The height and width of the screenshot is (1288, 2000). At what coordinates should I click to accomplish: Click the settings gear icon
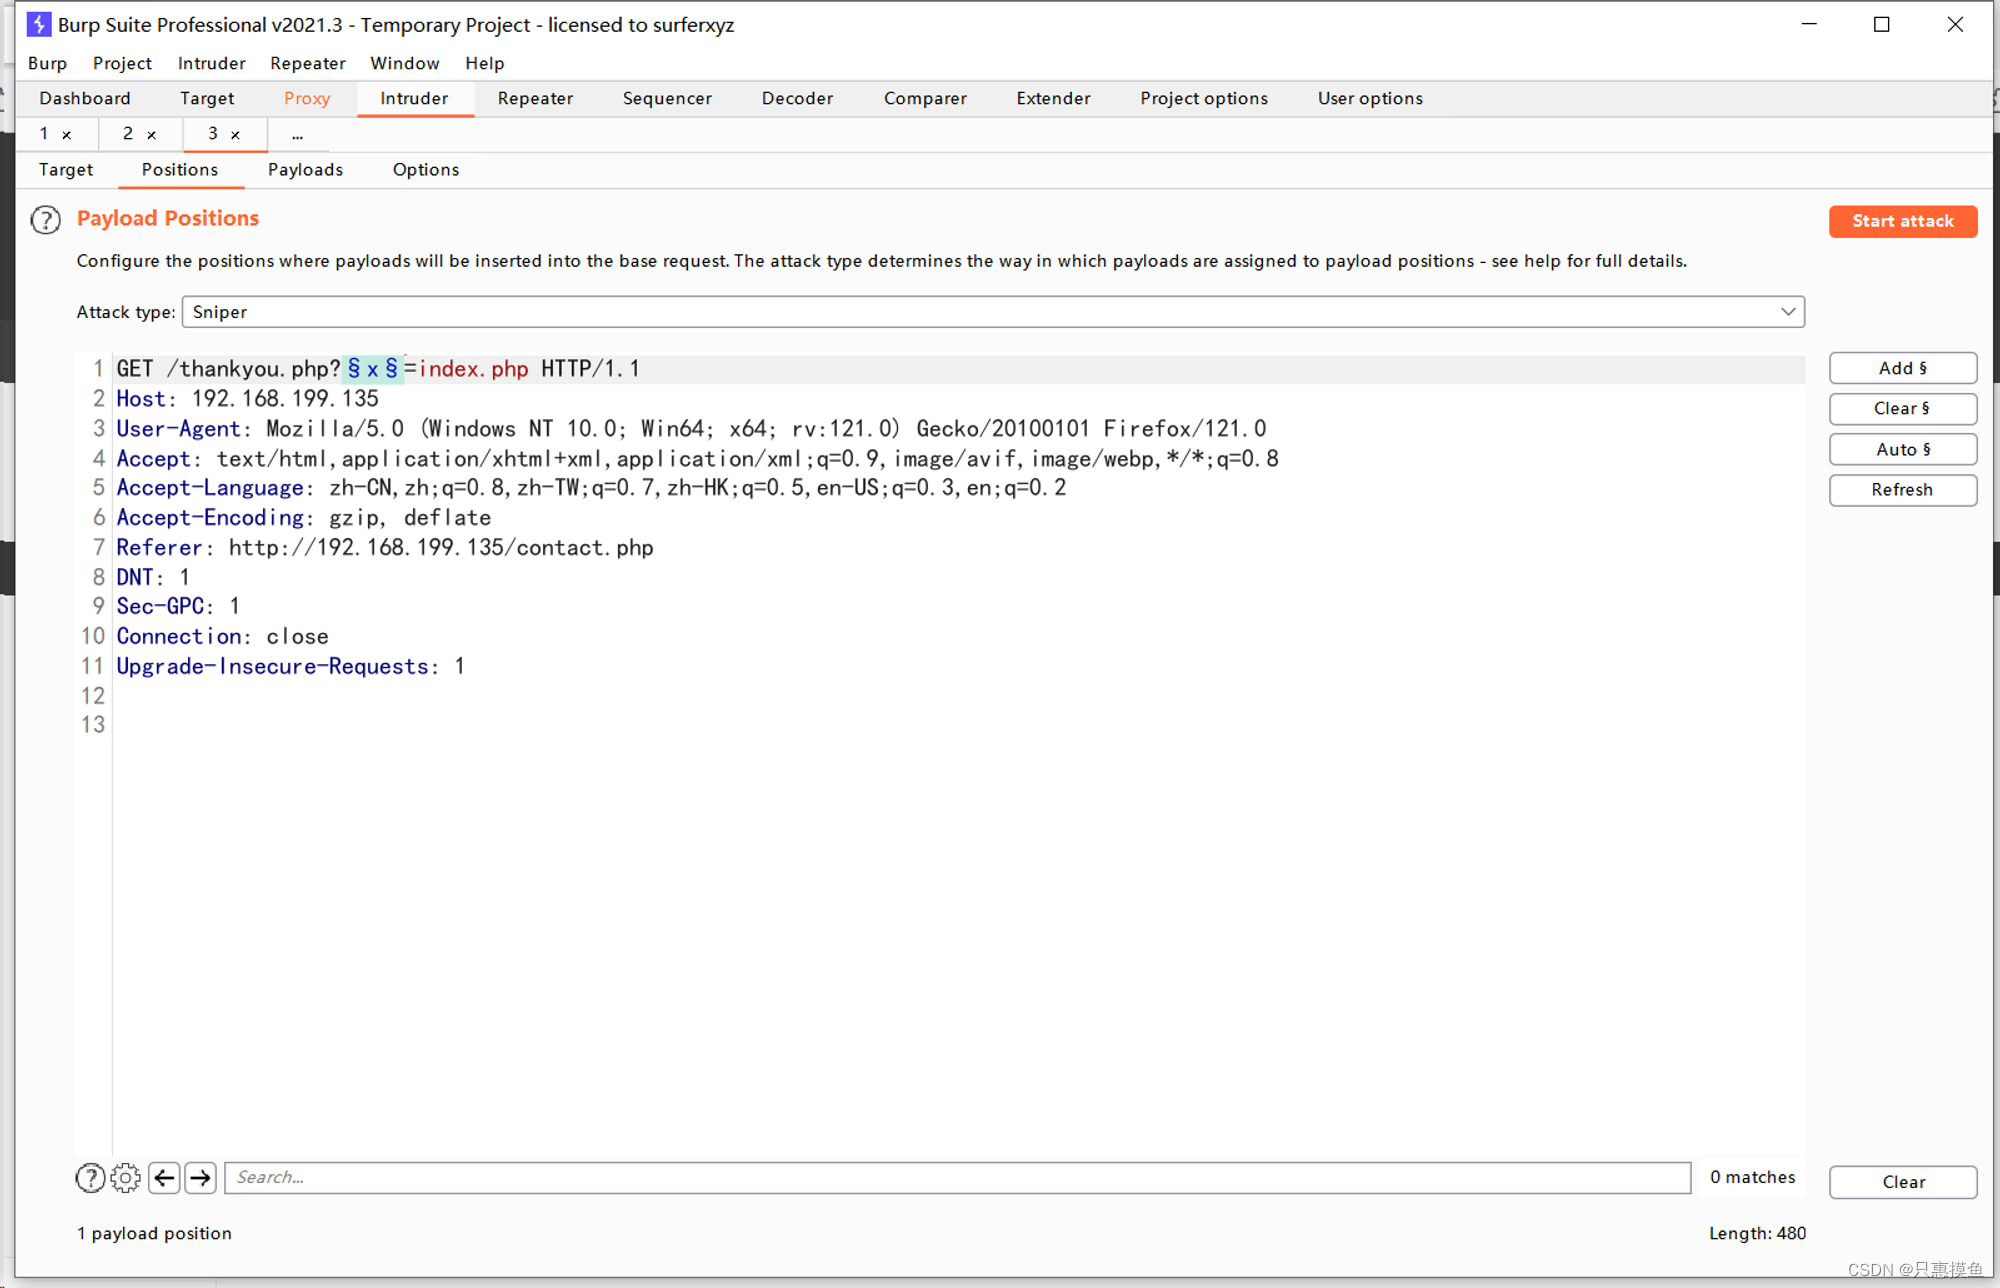[x=127, y=1177]
